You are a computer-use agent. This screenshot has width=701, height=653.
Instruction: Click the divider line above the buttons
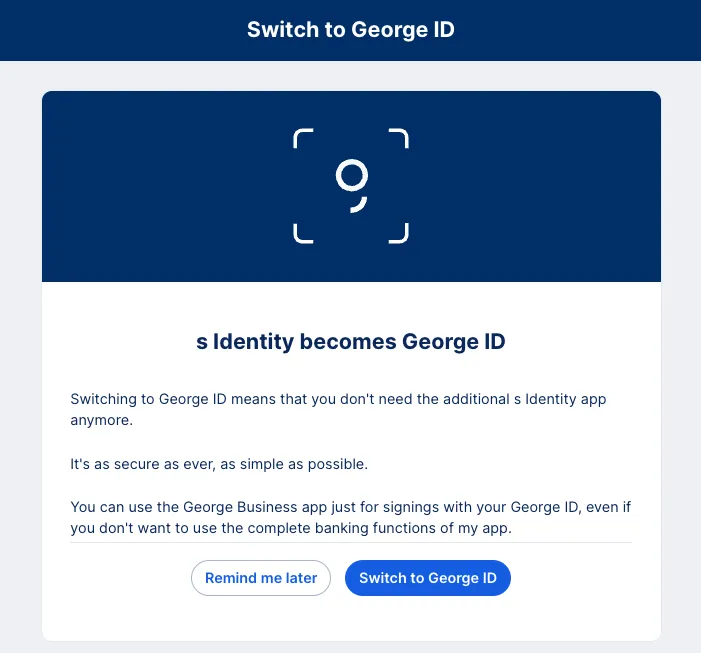point(351,543)
